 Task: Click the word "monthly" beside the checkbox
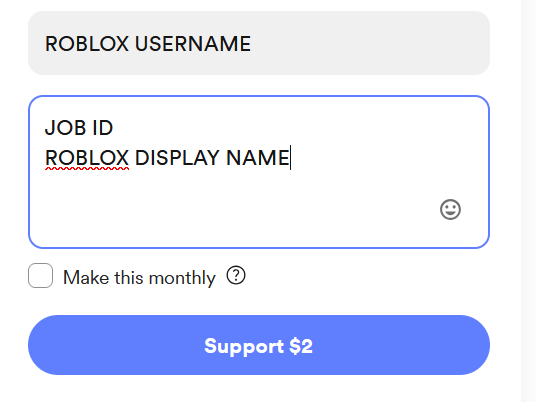point(183,278)
